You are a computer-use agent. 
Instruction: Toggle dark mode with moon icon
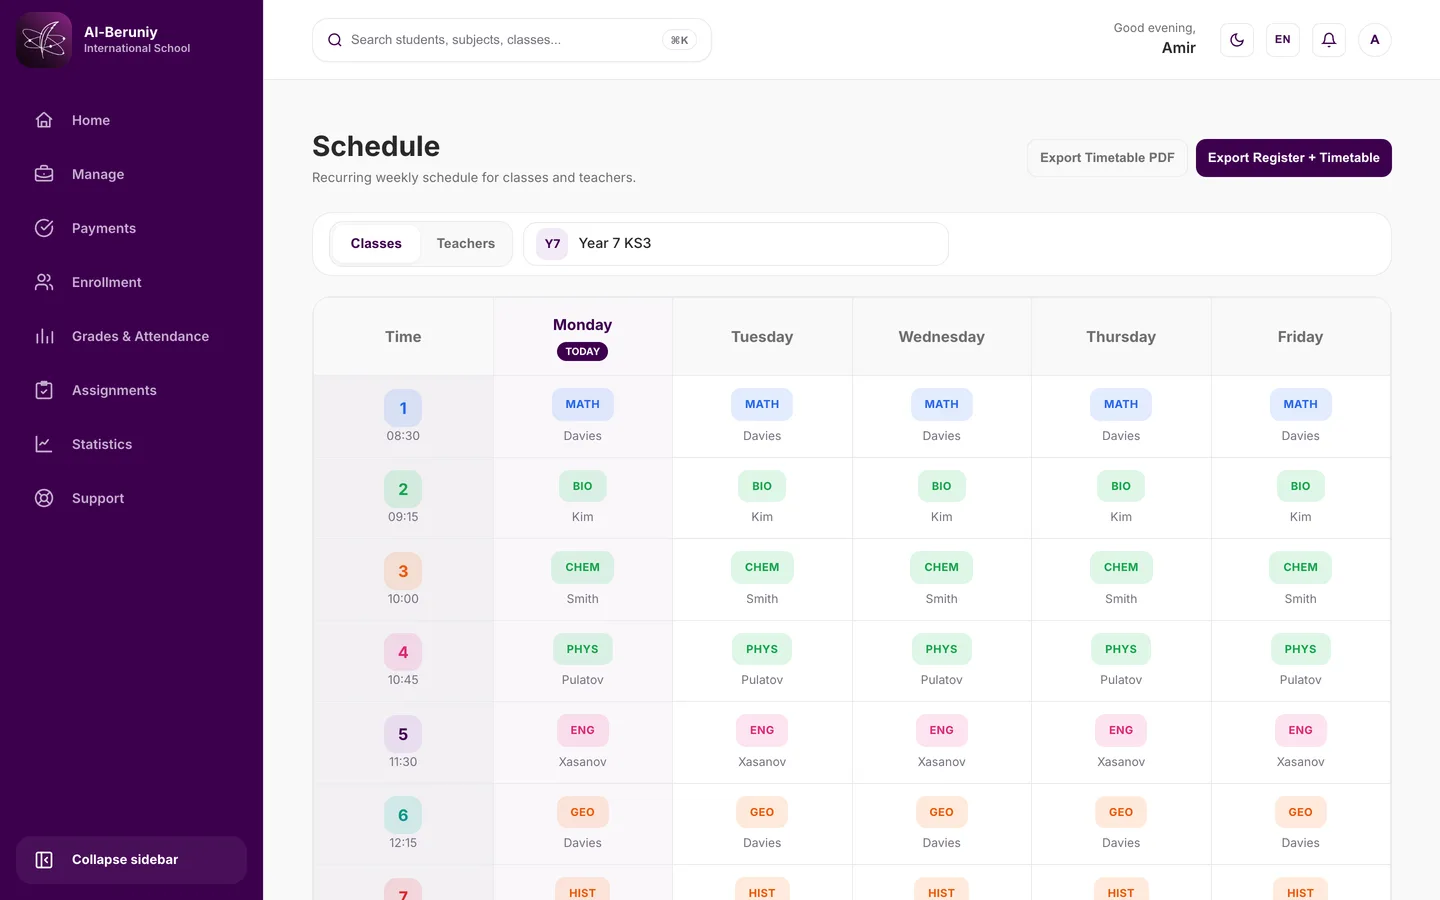click(x=1237, y=40)
